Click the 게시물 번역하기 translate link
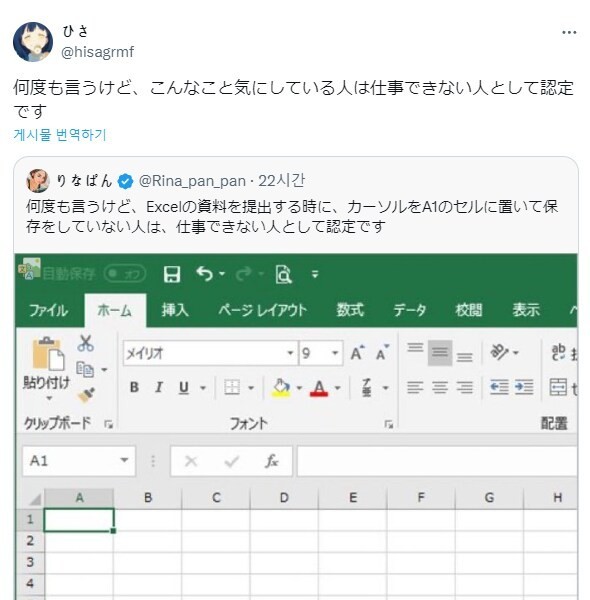Image resolution: width=590 pixels, height=600 pixels. (x=60, y=135)
